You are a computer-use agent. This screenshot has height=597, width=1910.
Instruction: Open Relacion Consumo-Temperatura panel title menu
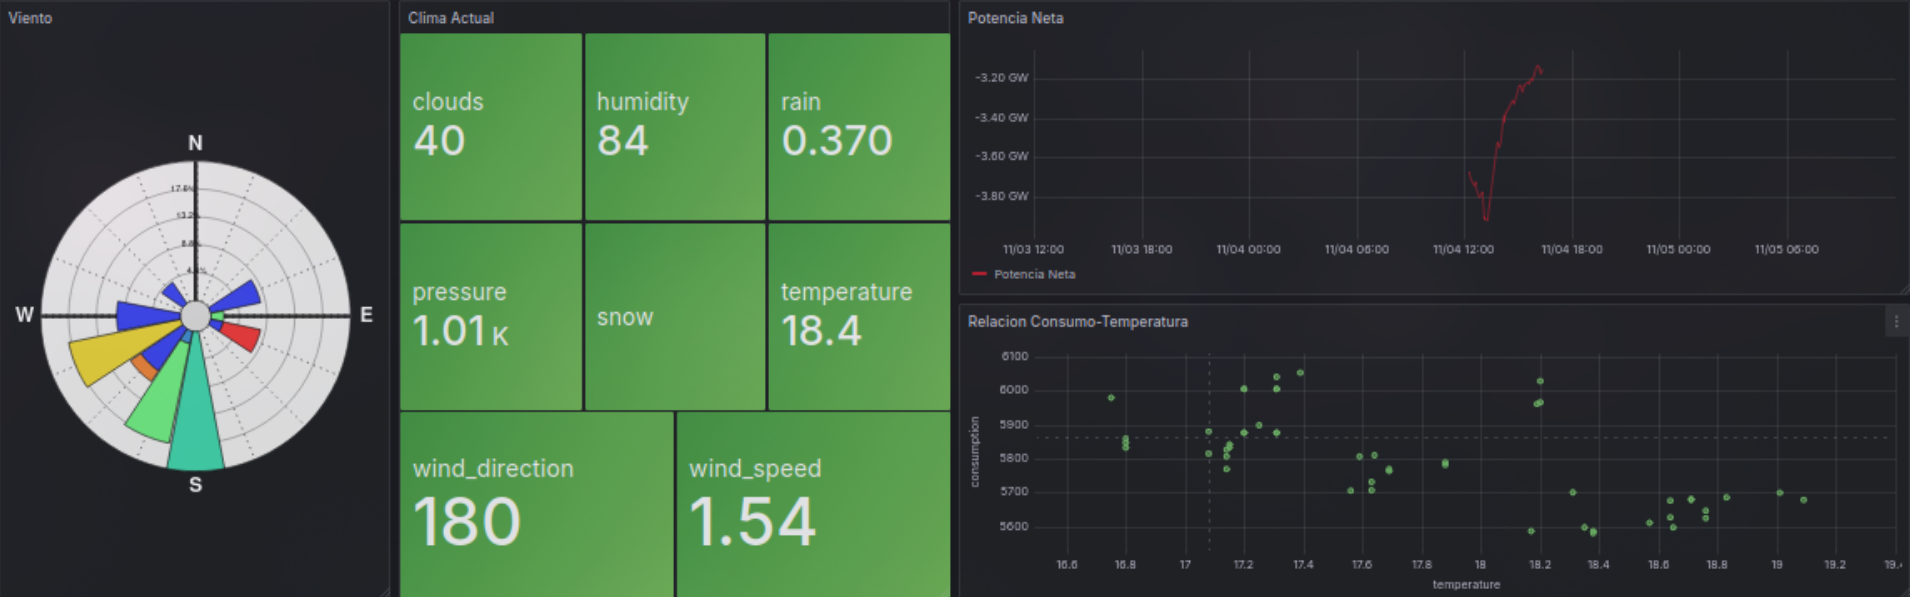point(1078,322)
